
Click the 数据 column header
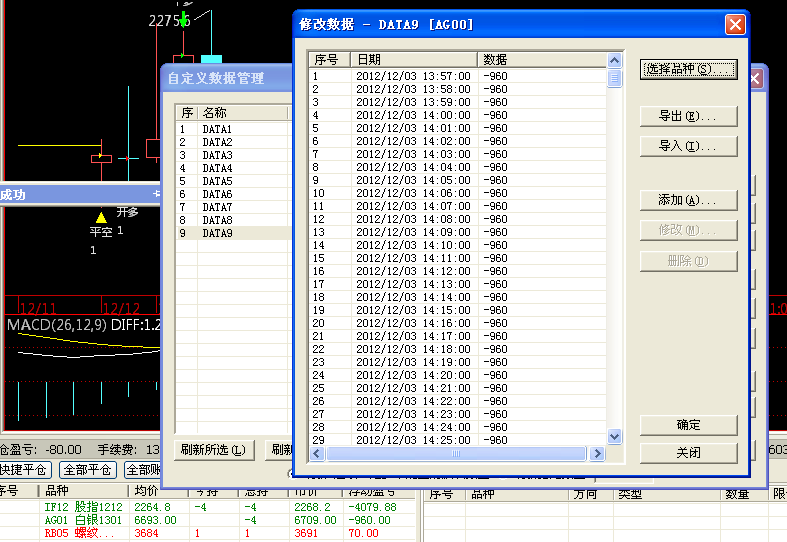542,60
